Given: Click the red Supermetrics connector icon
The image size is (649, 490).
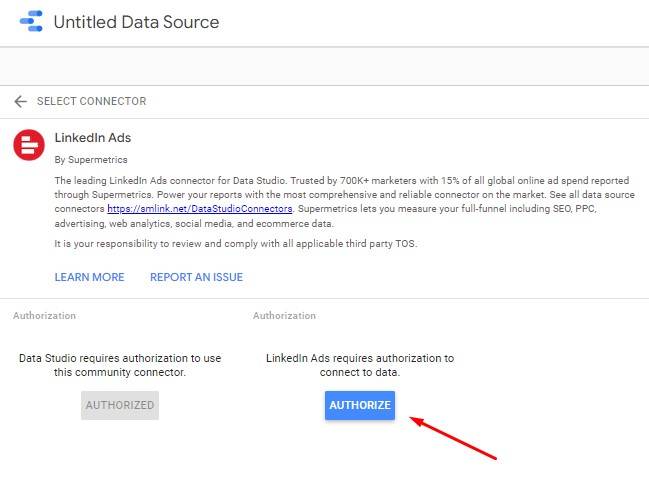Looking at the screenshot, I should [x=29, y=145].
